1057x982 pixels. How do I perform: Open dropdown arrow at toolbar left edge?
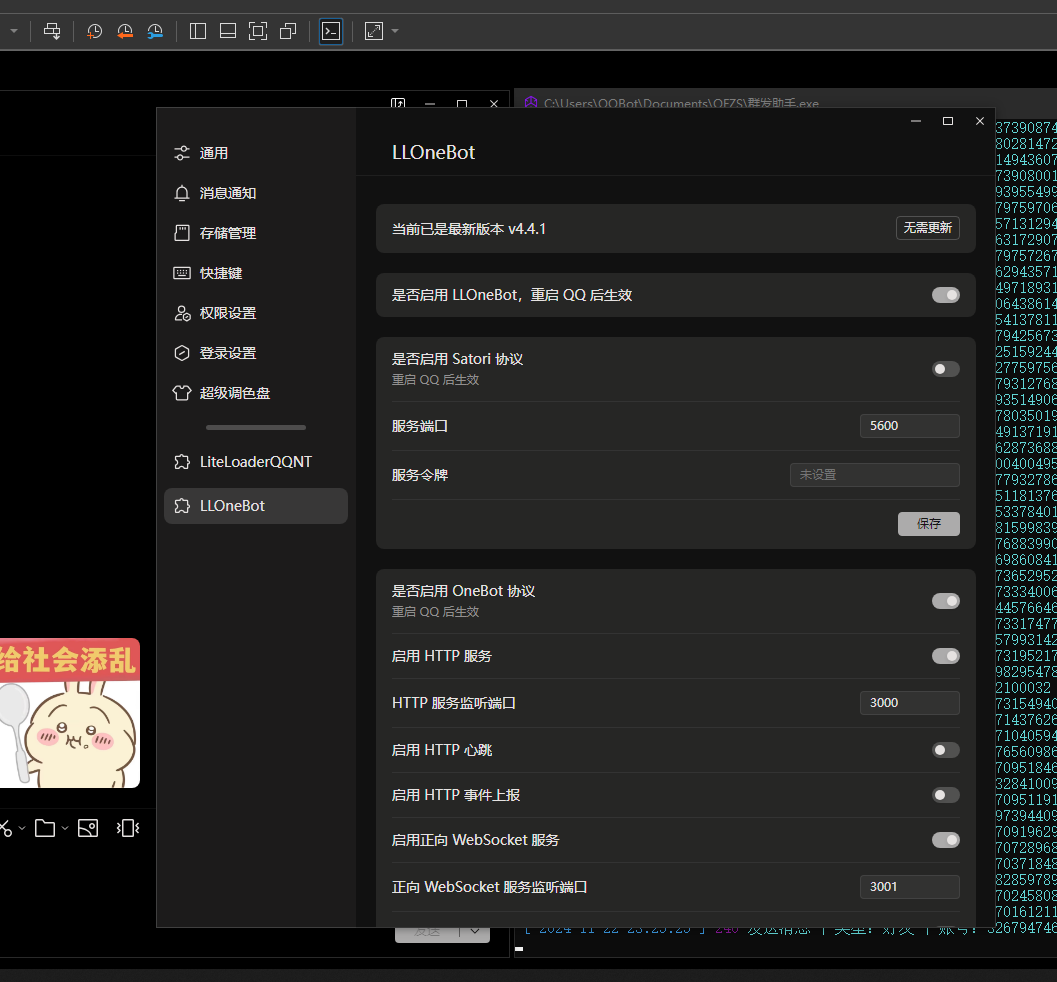13,31
